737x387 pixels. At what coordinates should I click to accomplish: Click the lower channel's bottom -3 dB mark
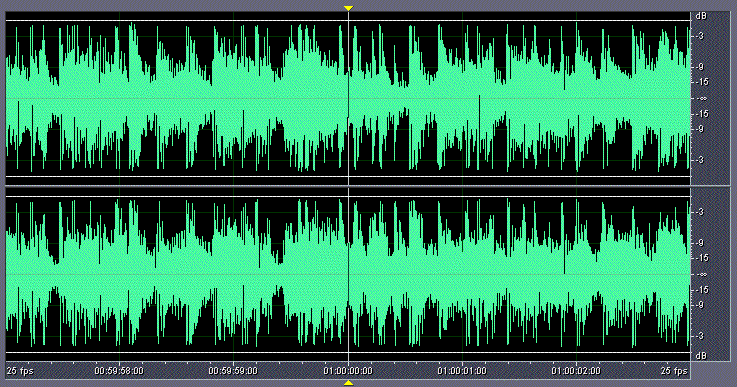click(700, 336)
